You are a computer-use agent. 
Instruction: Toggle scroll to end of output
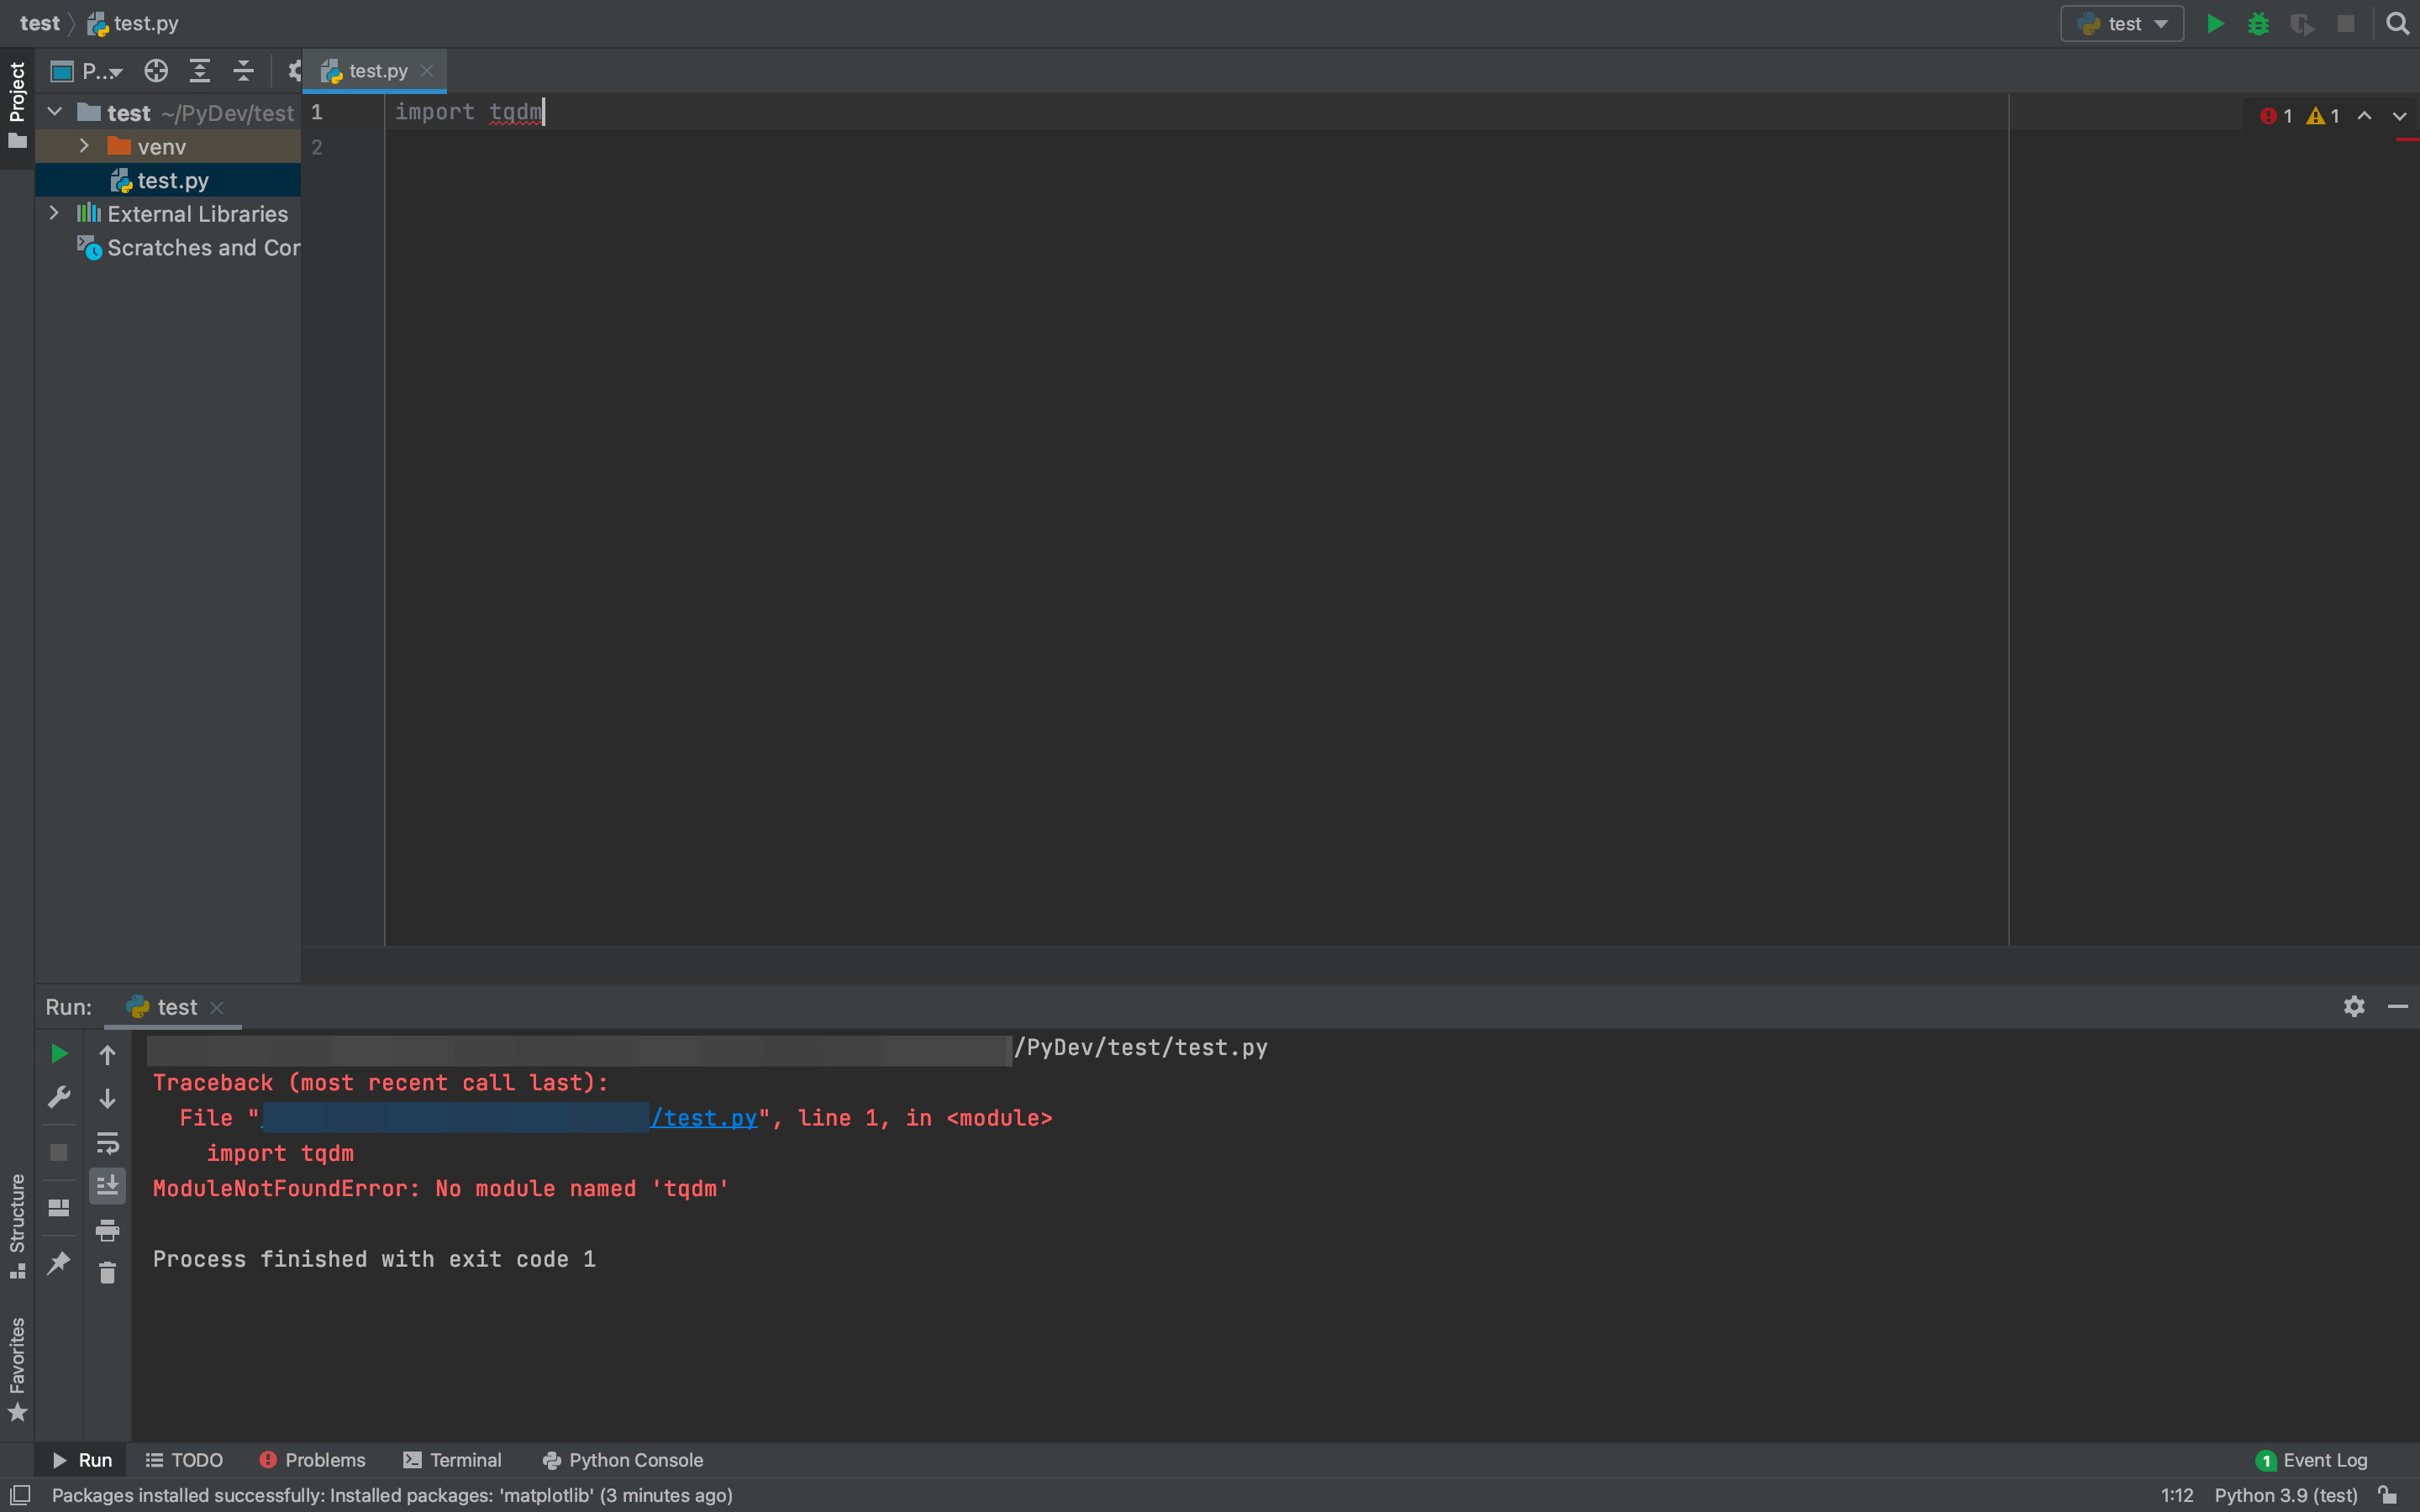tap(108, 1186)
